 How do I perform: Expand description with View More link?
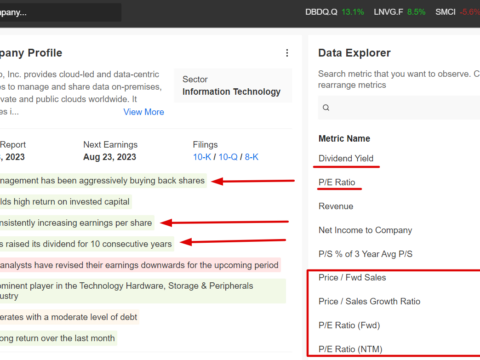click(x=144, y=112)
